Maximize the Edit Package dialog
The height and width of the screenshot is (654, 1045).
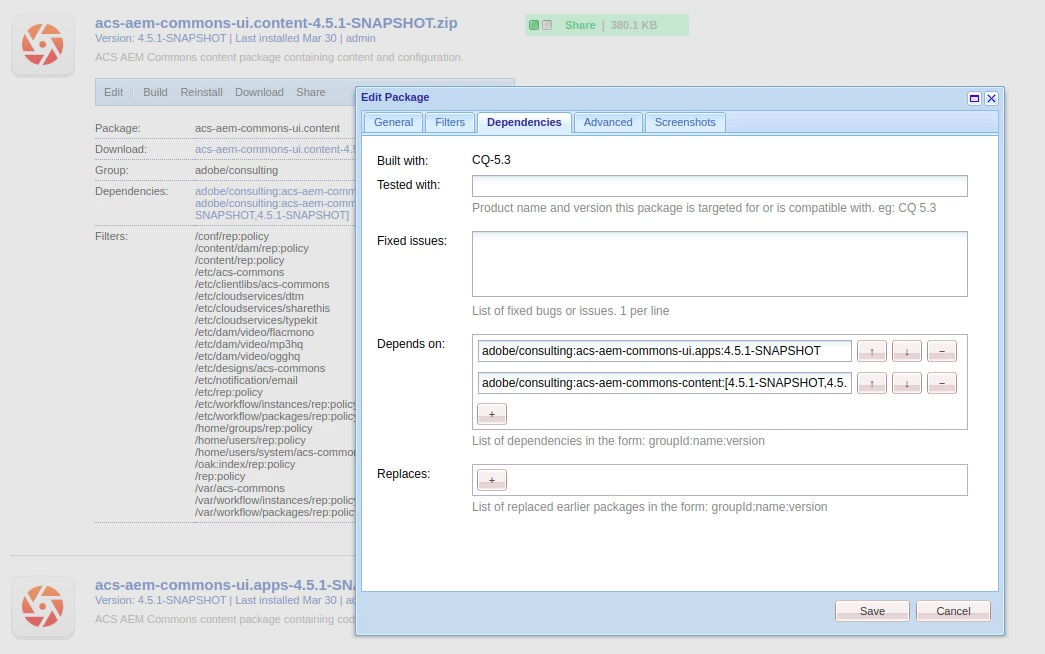(x=974, y=98)
